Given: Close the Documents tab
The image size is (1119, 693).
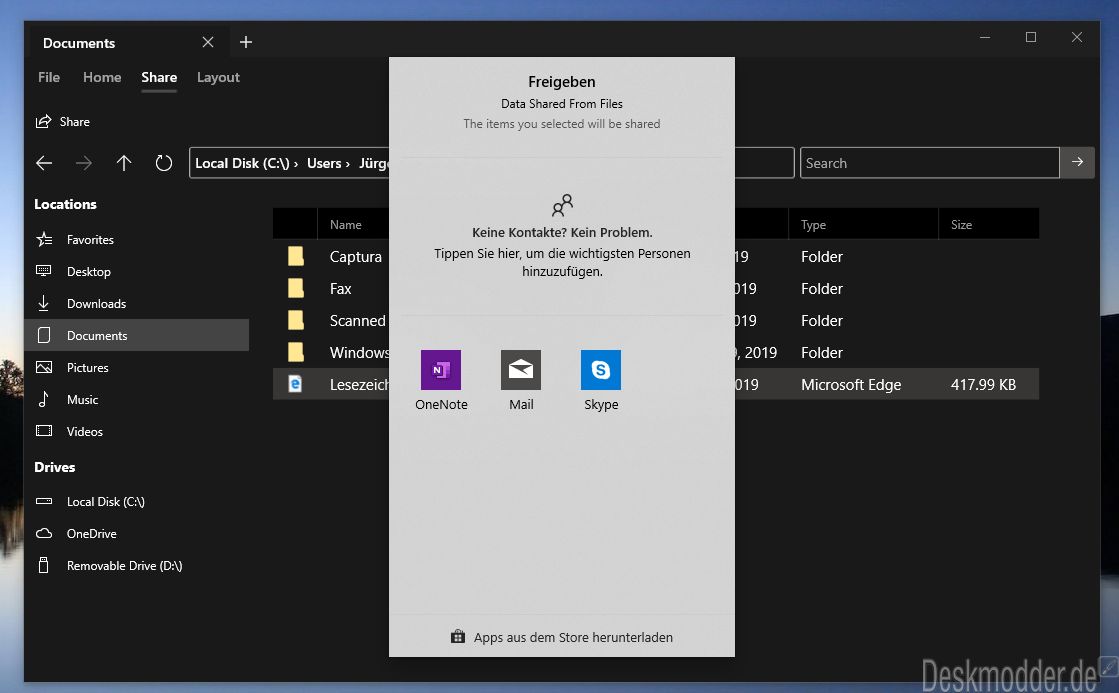Looking at the screenshot, I should 208,42.
